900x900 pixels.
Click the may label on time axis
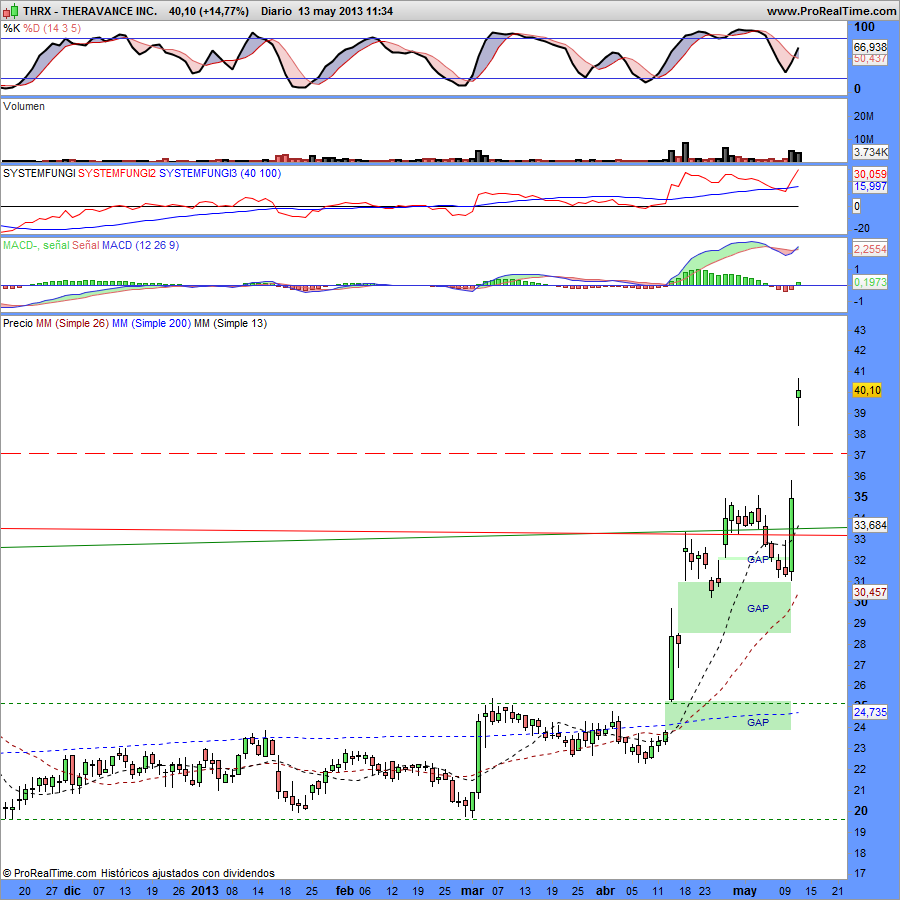point(744,891)
